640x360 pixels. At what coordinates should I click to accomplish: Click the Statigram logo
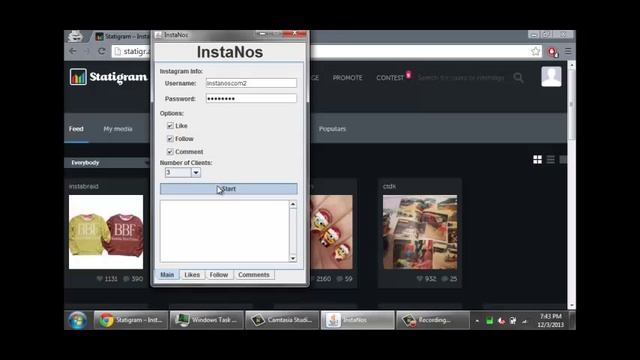[109, 77]
